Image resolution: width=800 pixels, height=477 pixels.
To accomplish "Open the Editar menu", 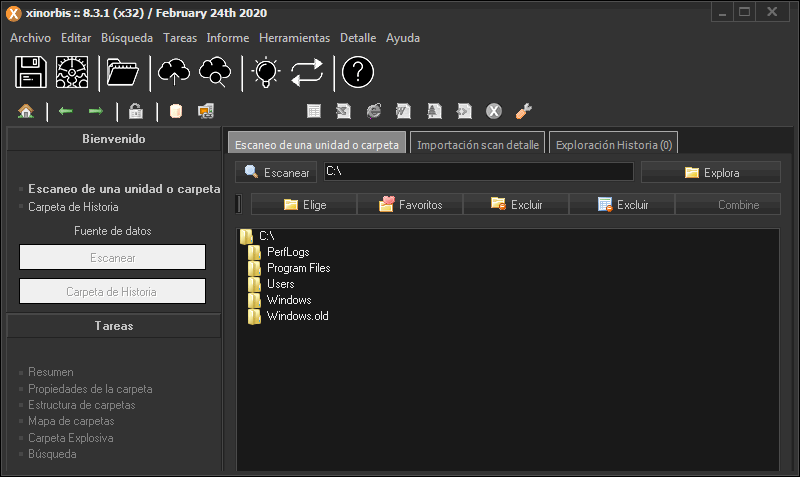I will coord(76,38).
